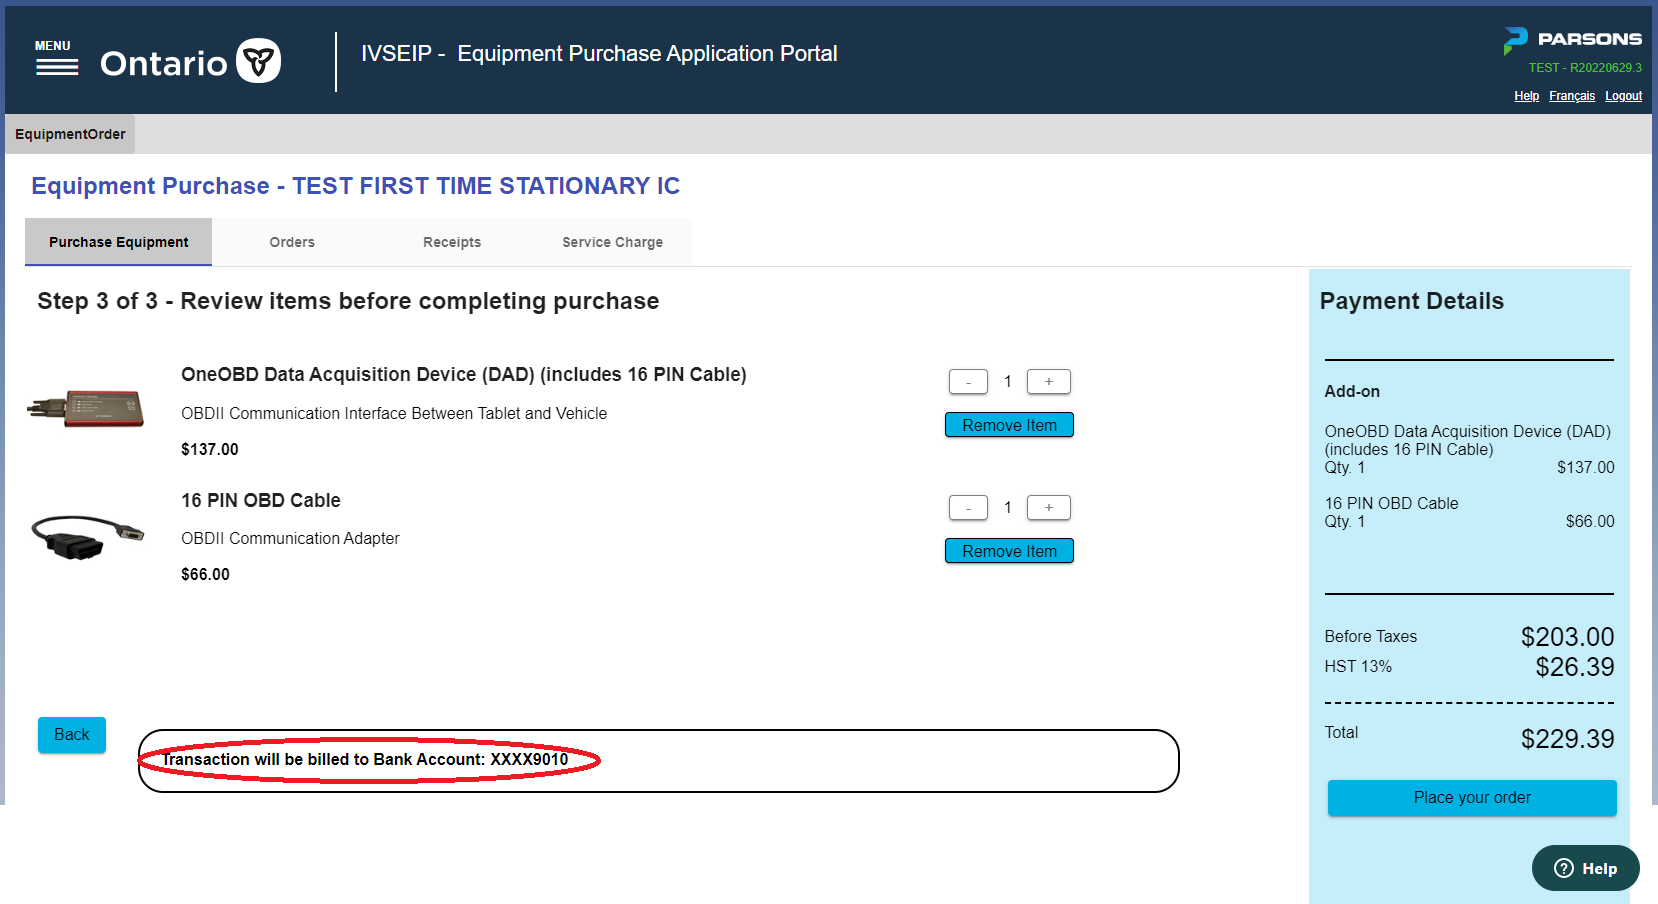The image size is (1658, 904).
Task: Click the $203.00 Before Taxes amount
Action: pyautogui.click(x=1567, y=637)
